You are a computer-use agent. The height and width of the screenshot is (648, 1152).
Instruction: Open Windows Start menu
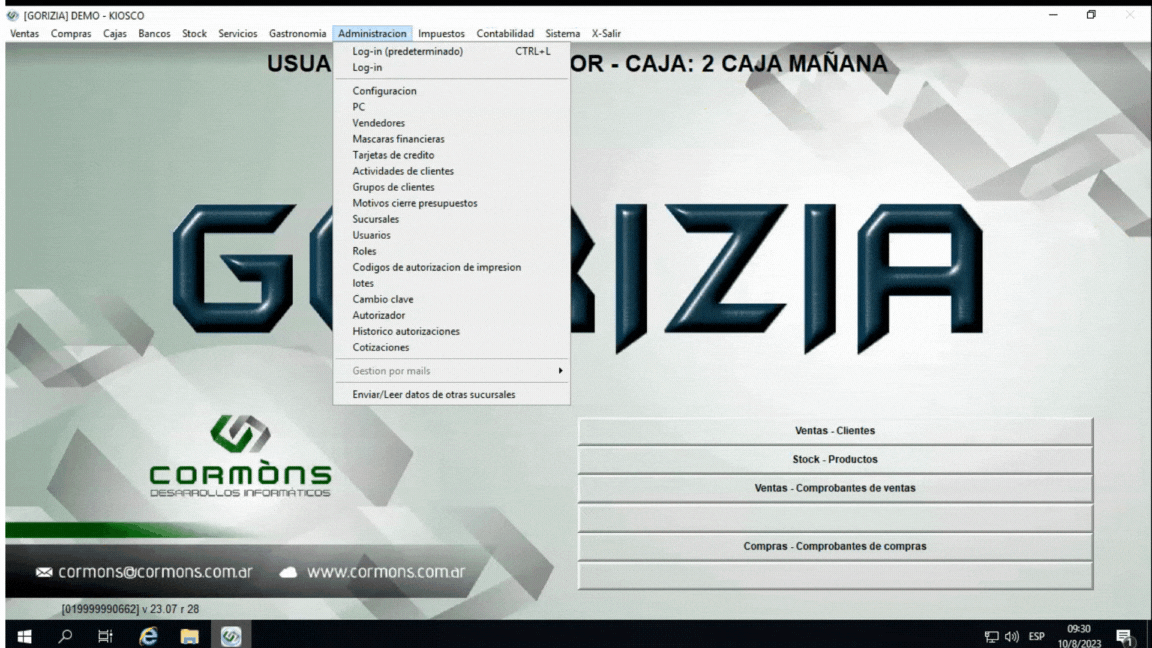(x=24, y=636)
